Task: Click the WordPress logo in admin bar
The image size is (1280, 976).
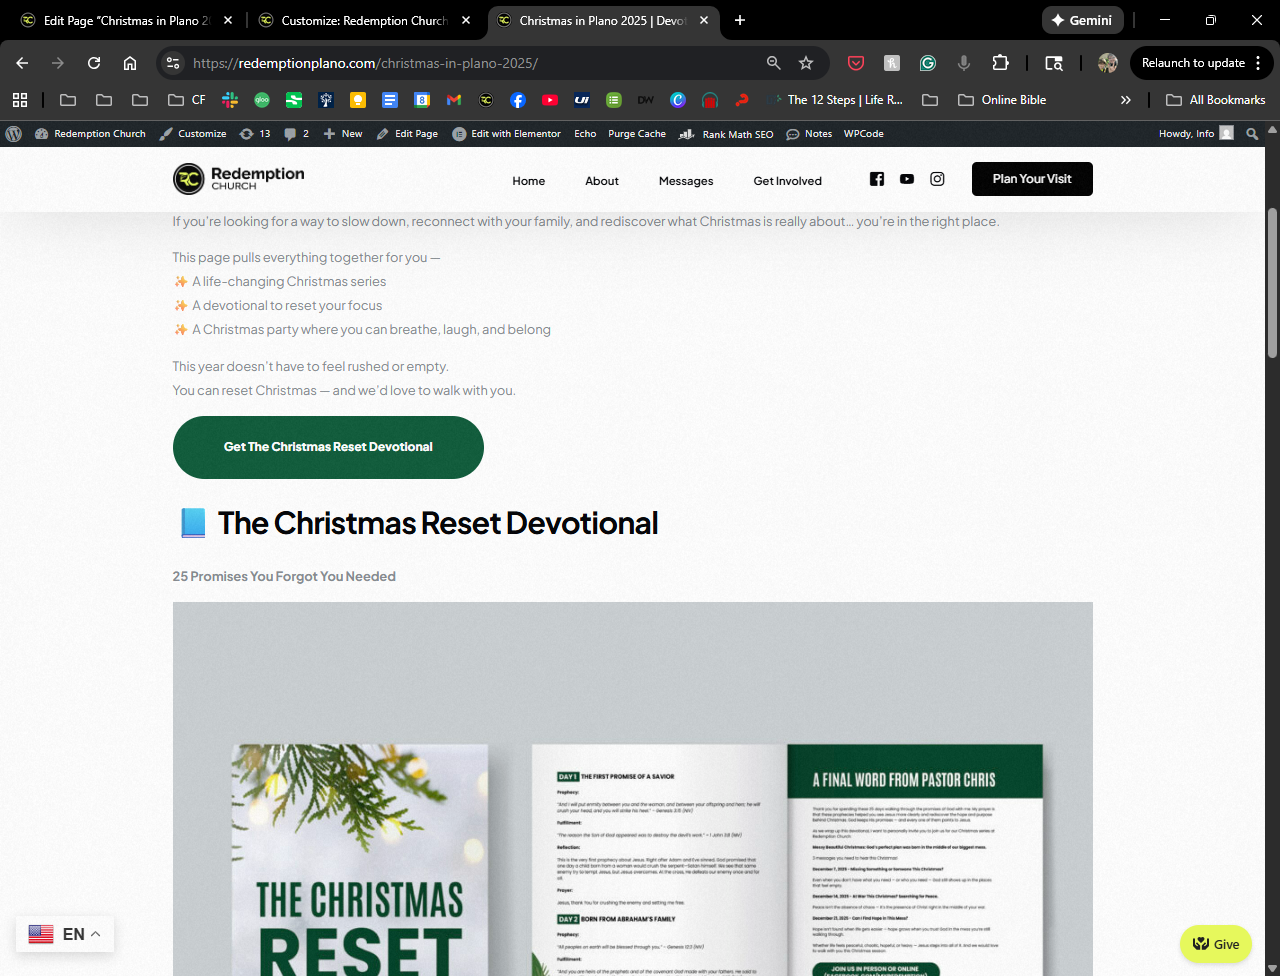Action: [14, 134]
